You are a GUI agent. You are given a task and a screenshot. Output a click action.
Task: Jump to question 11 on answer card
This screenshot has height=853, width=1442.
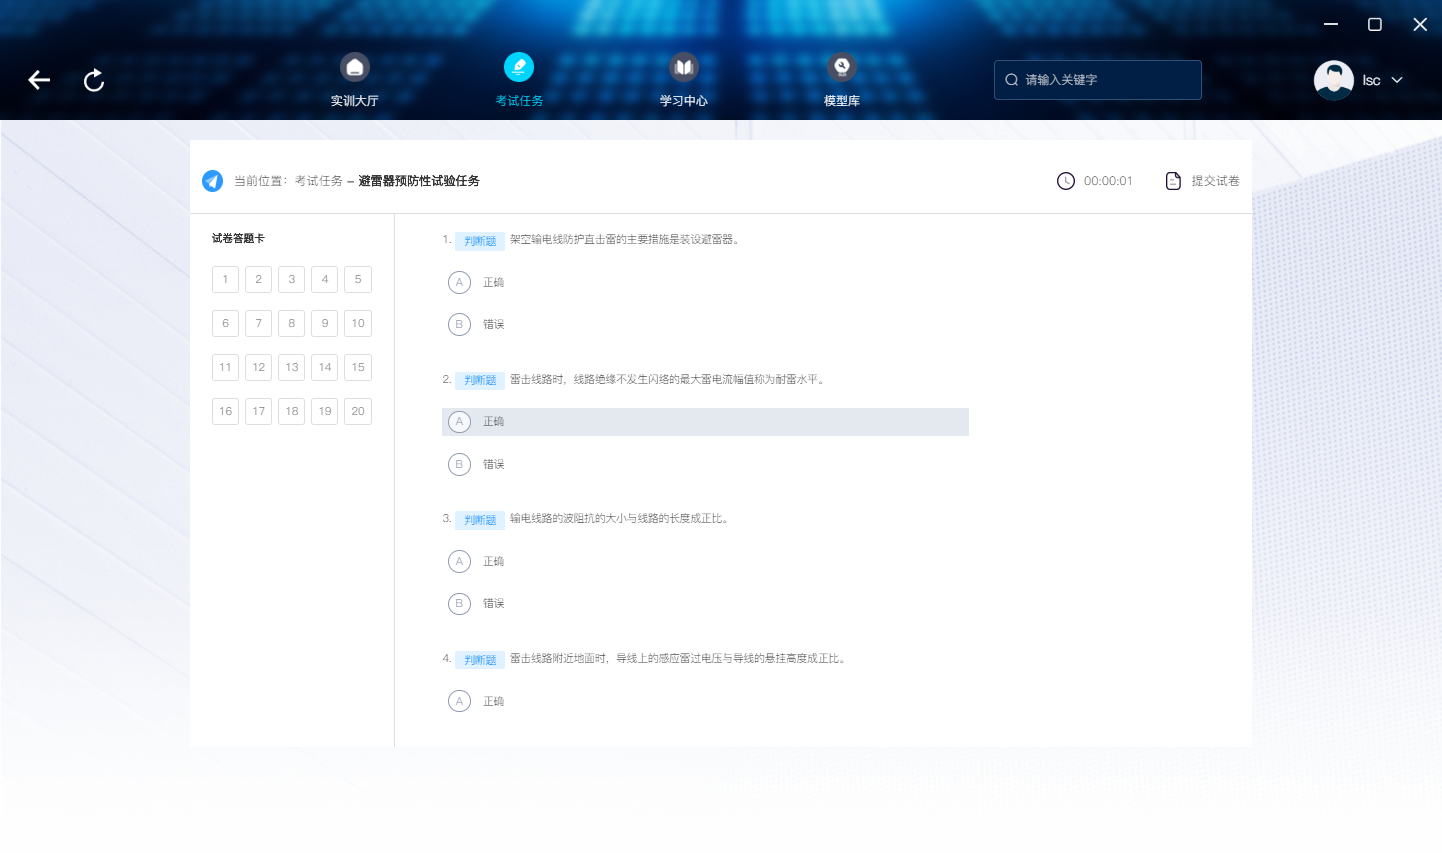coord(225,367)
